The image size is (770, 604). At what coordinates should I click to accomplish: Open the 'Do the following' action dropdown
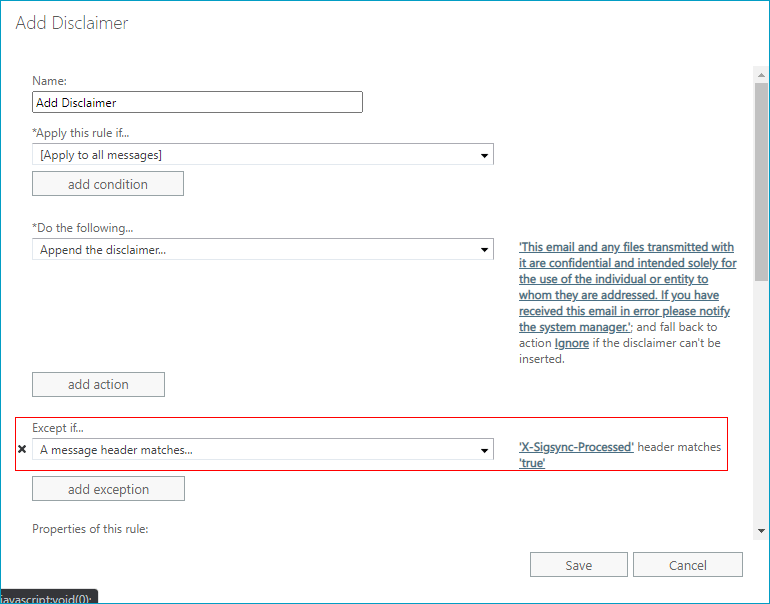(x=262, y=250)
